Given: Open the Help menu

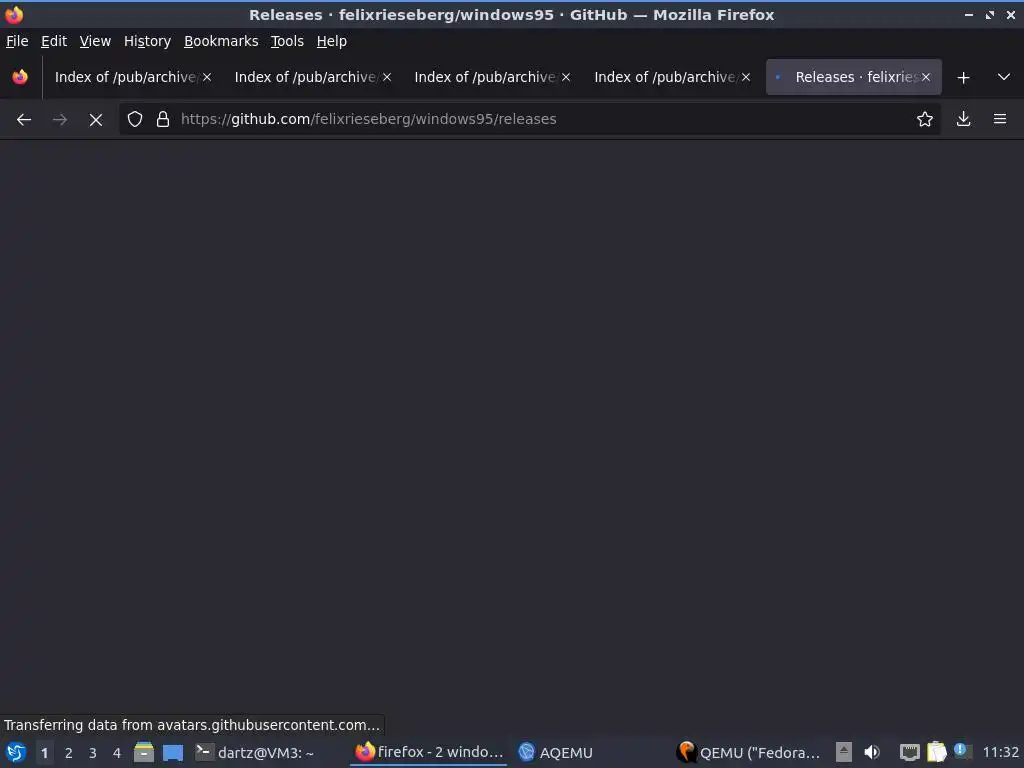Looking at the screenshot, I should click(x=332, y=41).
